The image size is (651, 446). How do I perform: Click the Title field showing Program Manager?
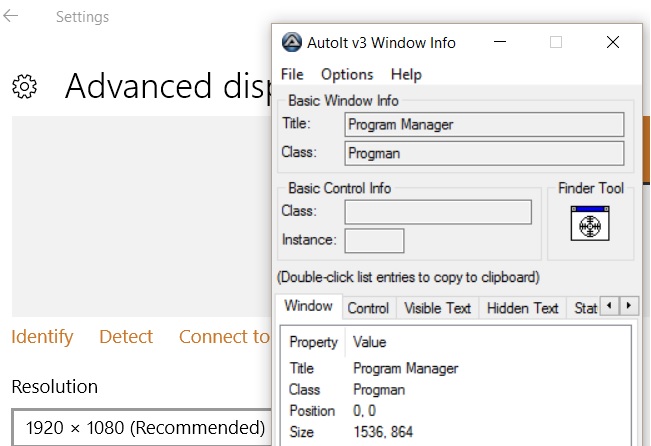pos(484,125)
